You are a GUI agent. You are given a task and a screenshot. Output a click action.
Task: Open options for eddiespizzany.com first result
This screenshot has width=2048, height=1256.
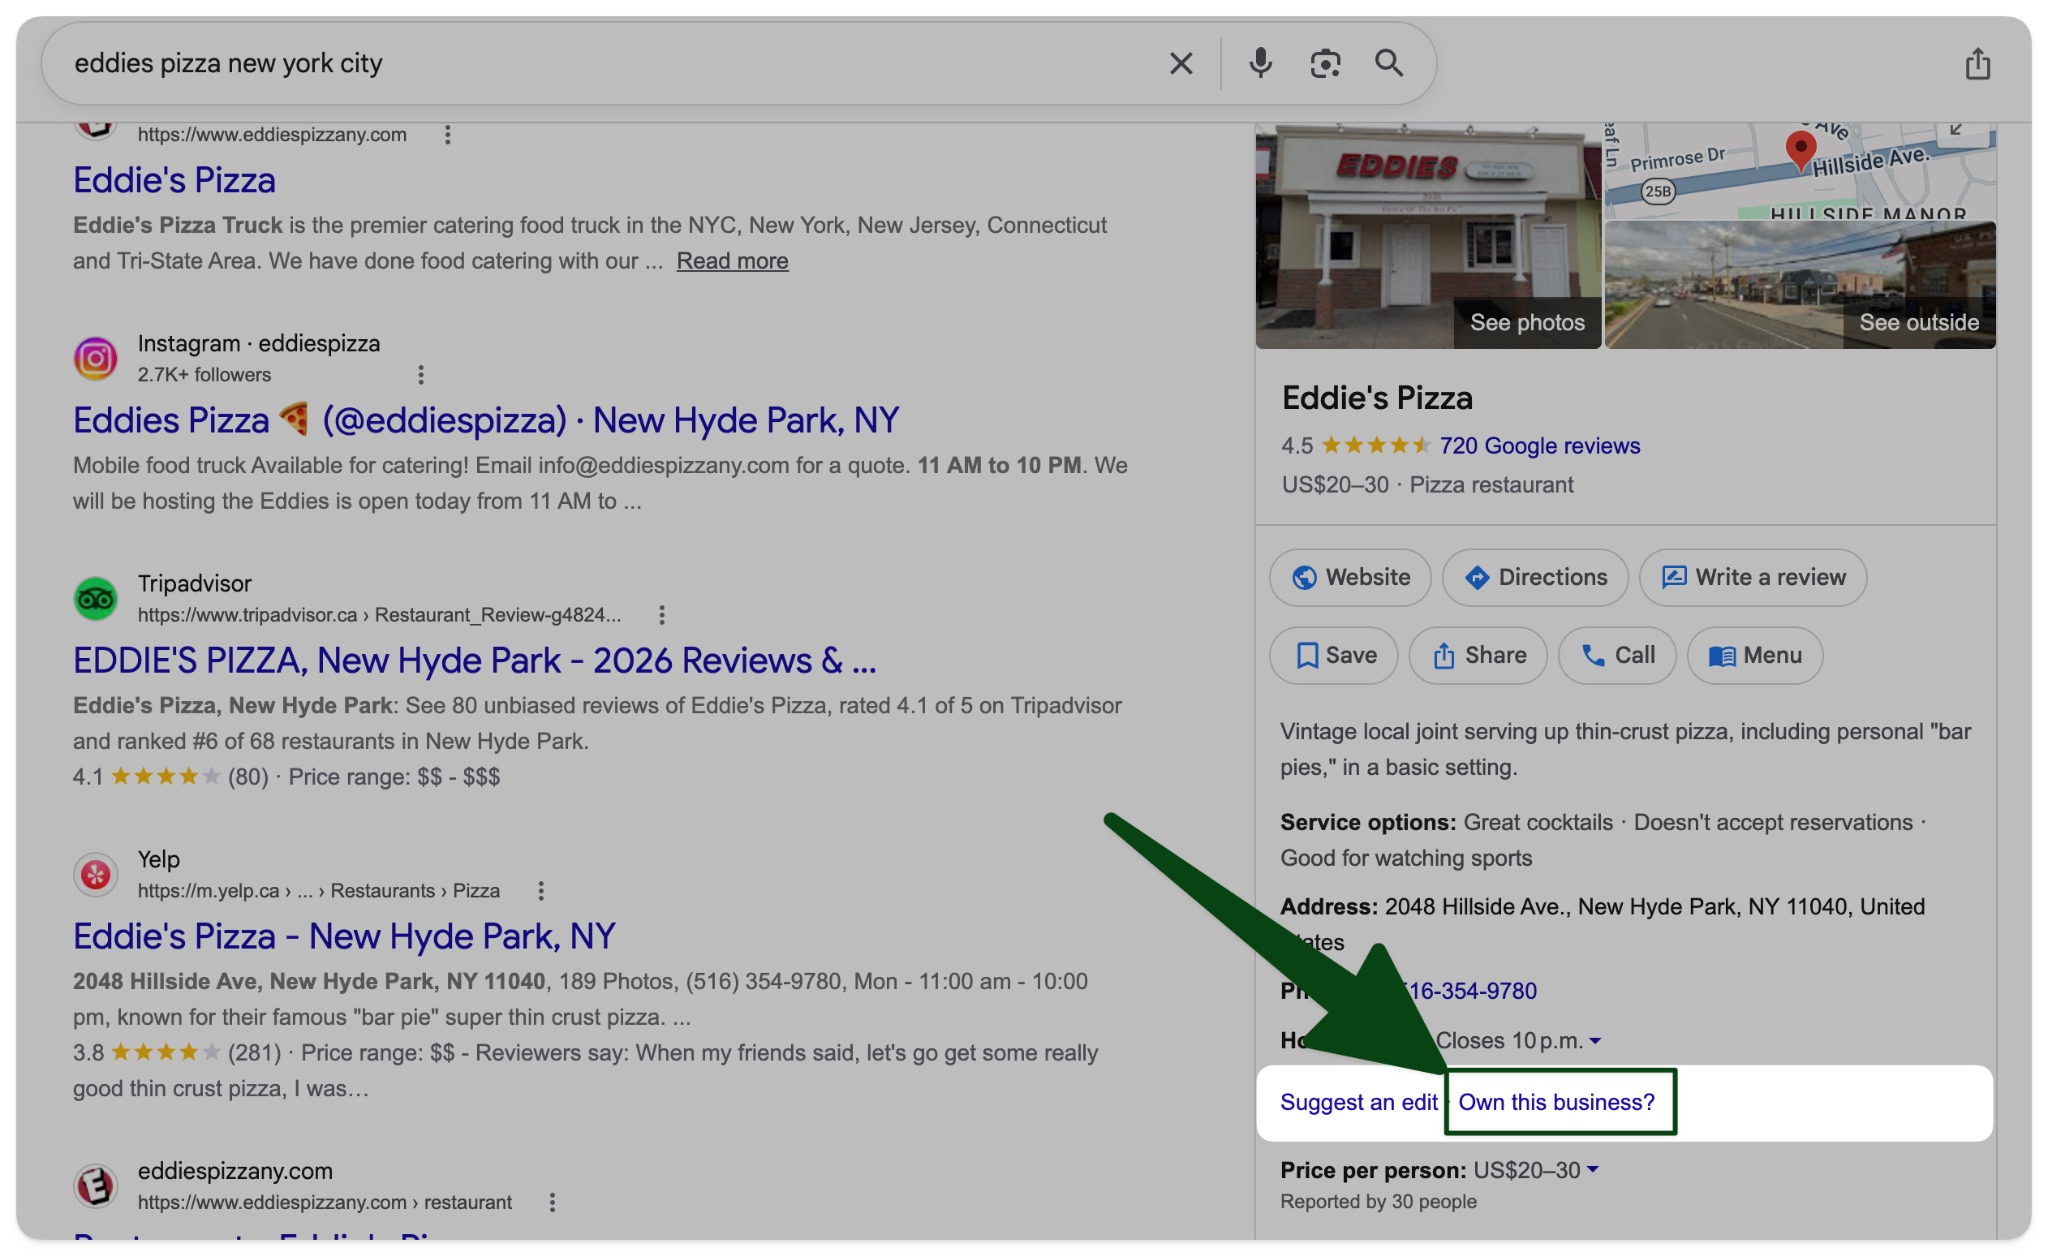click(447, 134)
